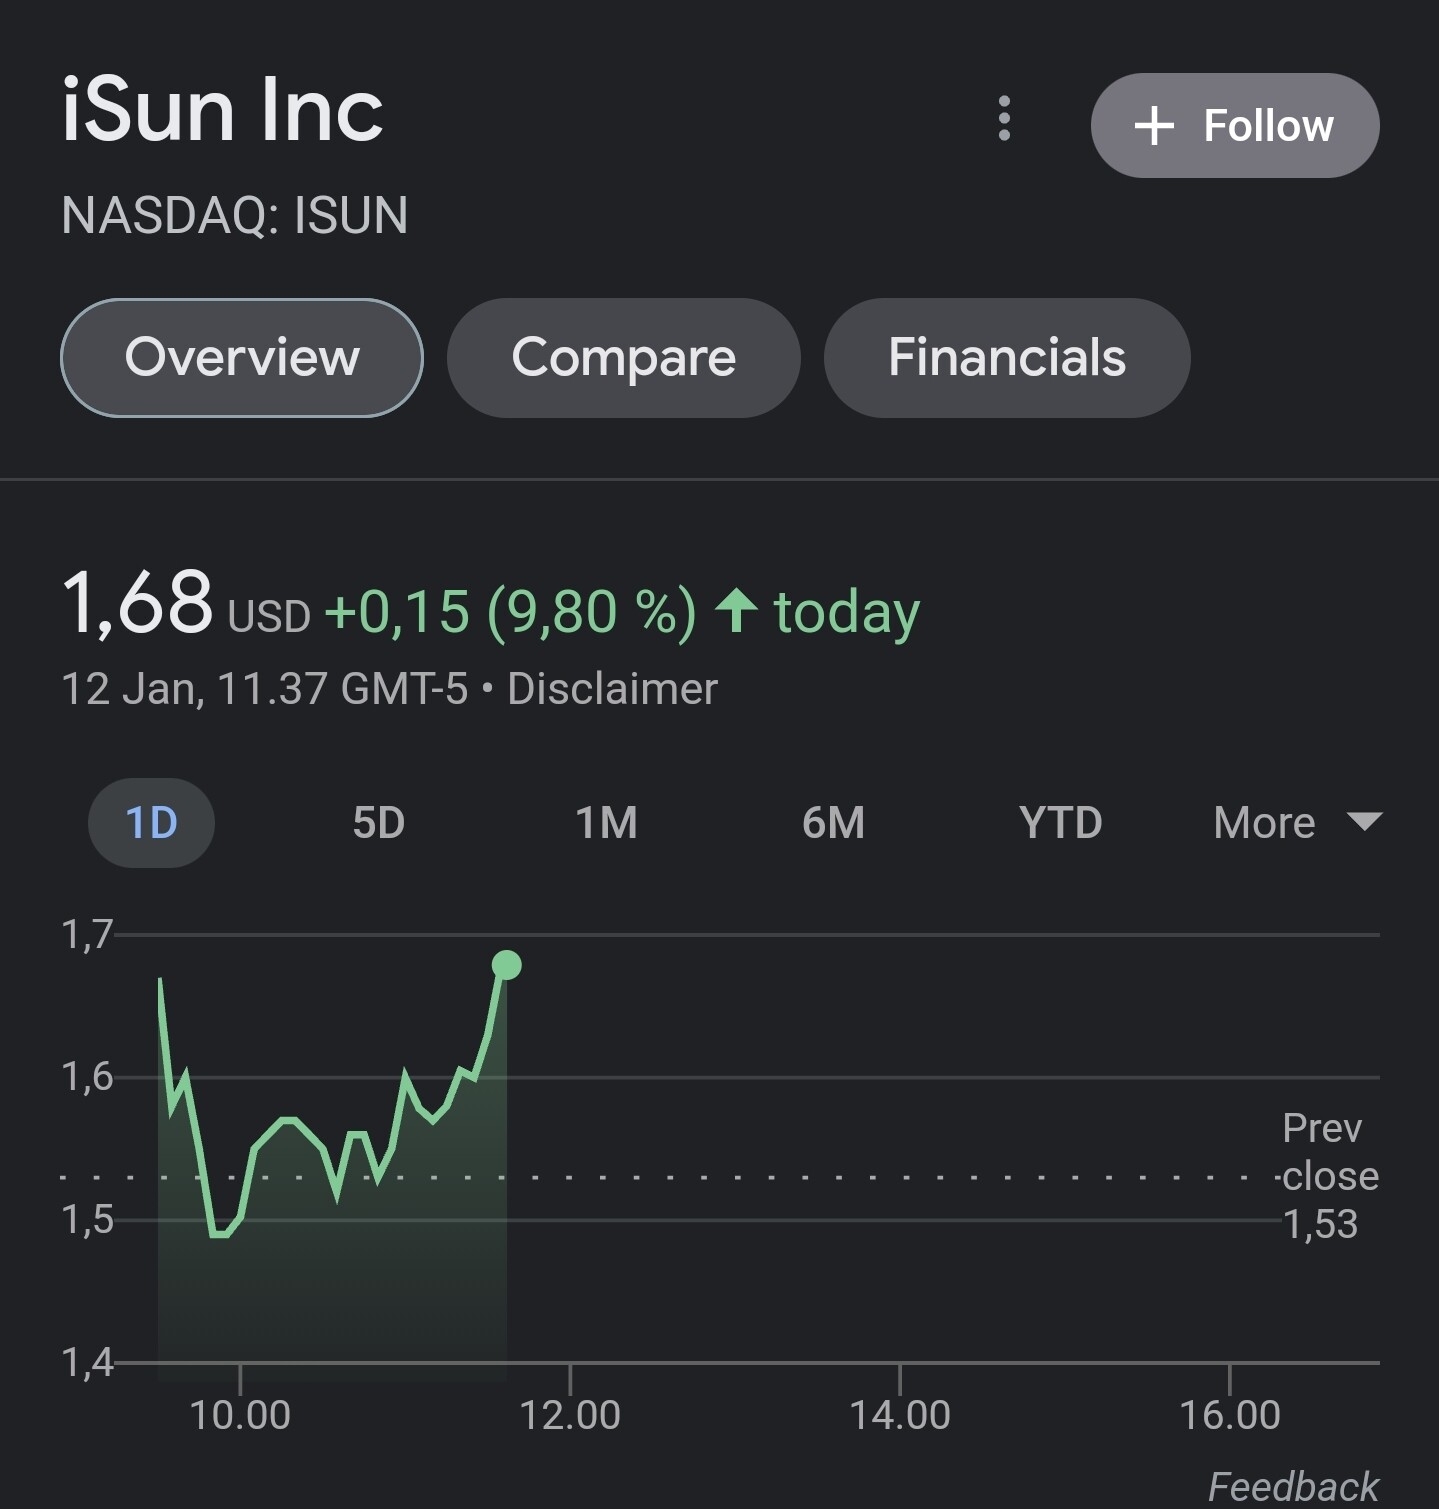
Task: Open the Financials tab
Action: tap(1006, 358)
